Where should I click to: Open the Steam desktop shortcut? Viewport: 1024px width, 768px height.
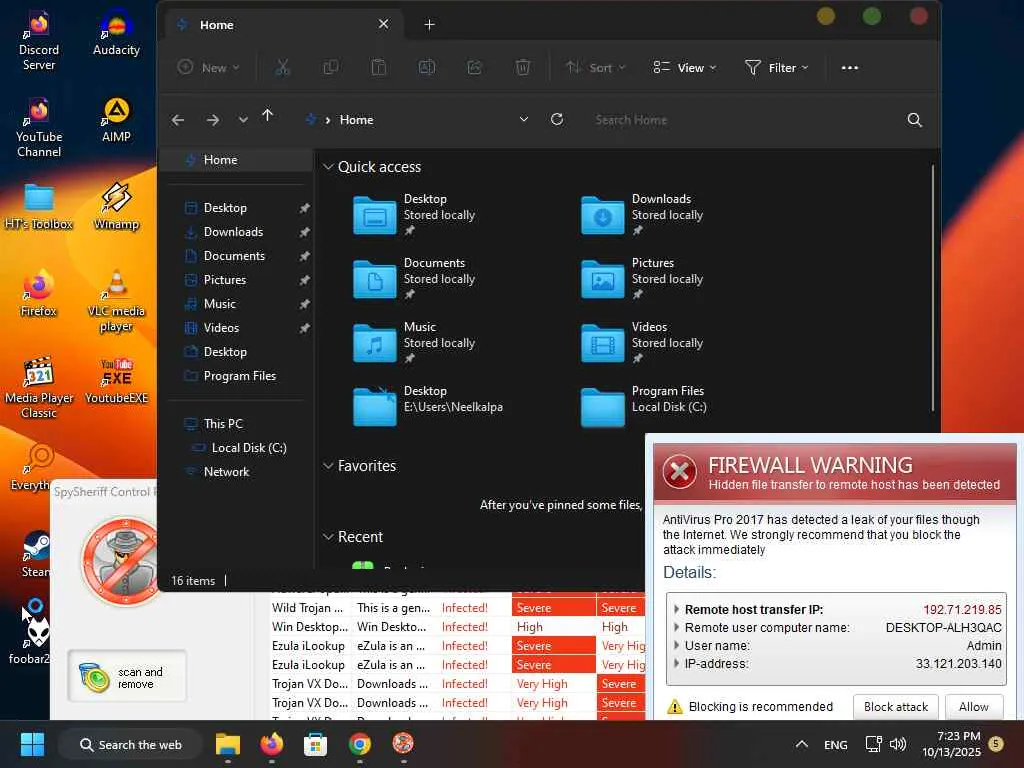pyautogui.click(x=36, y=554)
